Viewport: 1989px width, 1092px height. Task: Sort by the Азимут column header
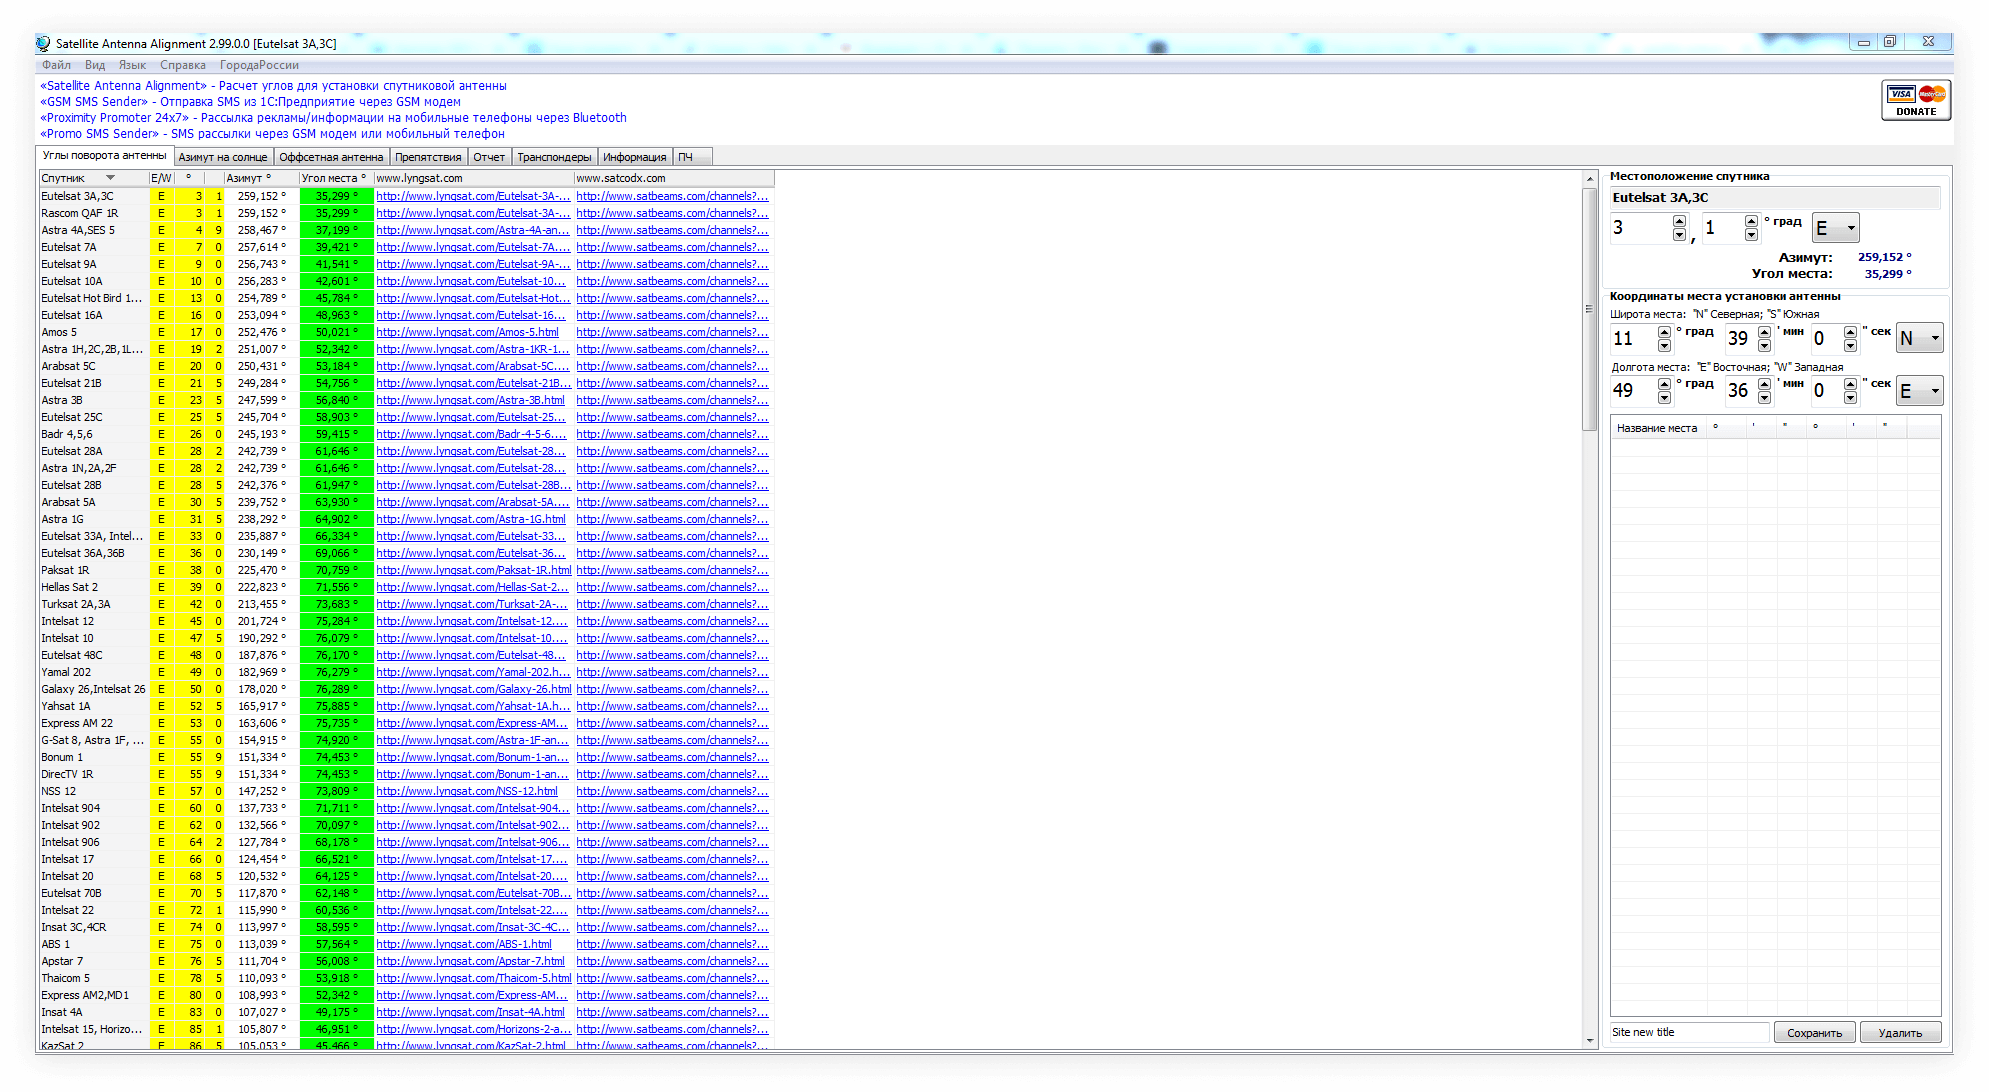pos(261,178)
